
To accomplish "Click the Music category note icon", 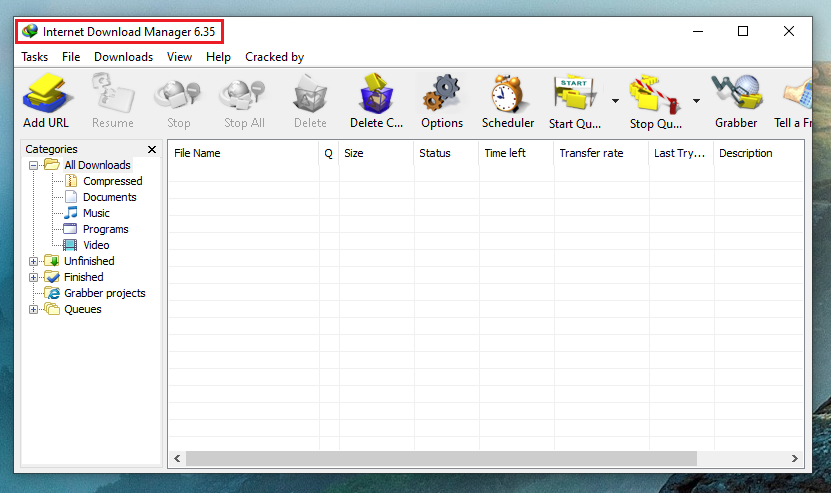I will click(x=71, y=213).
